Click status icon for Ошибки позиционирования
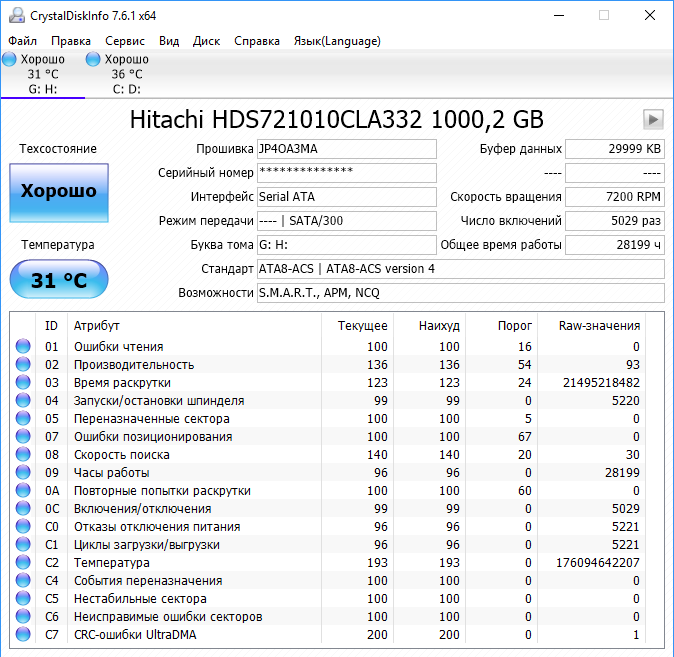 [23, 436]
